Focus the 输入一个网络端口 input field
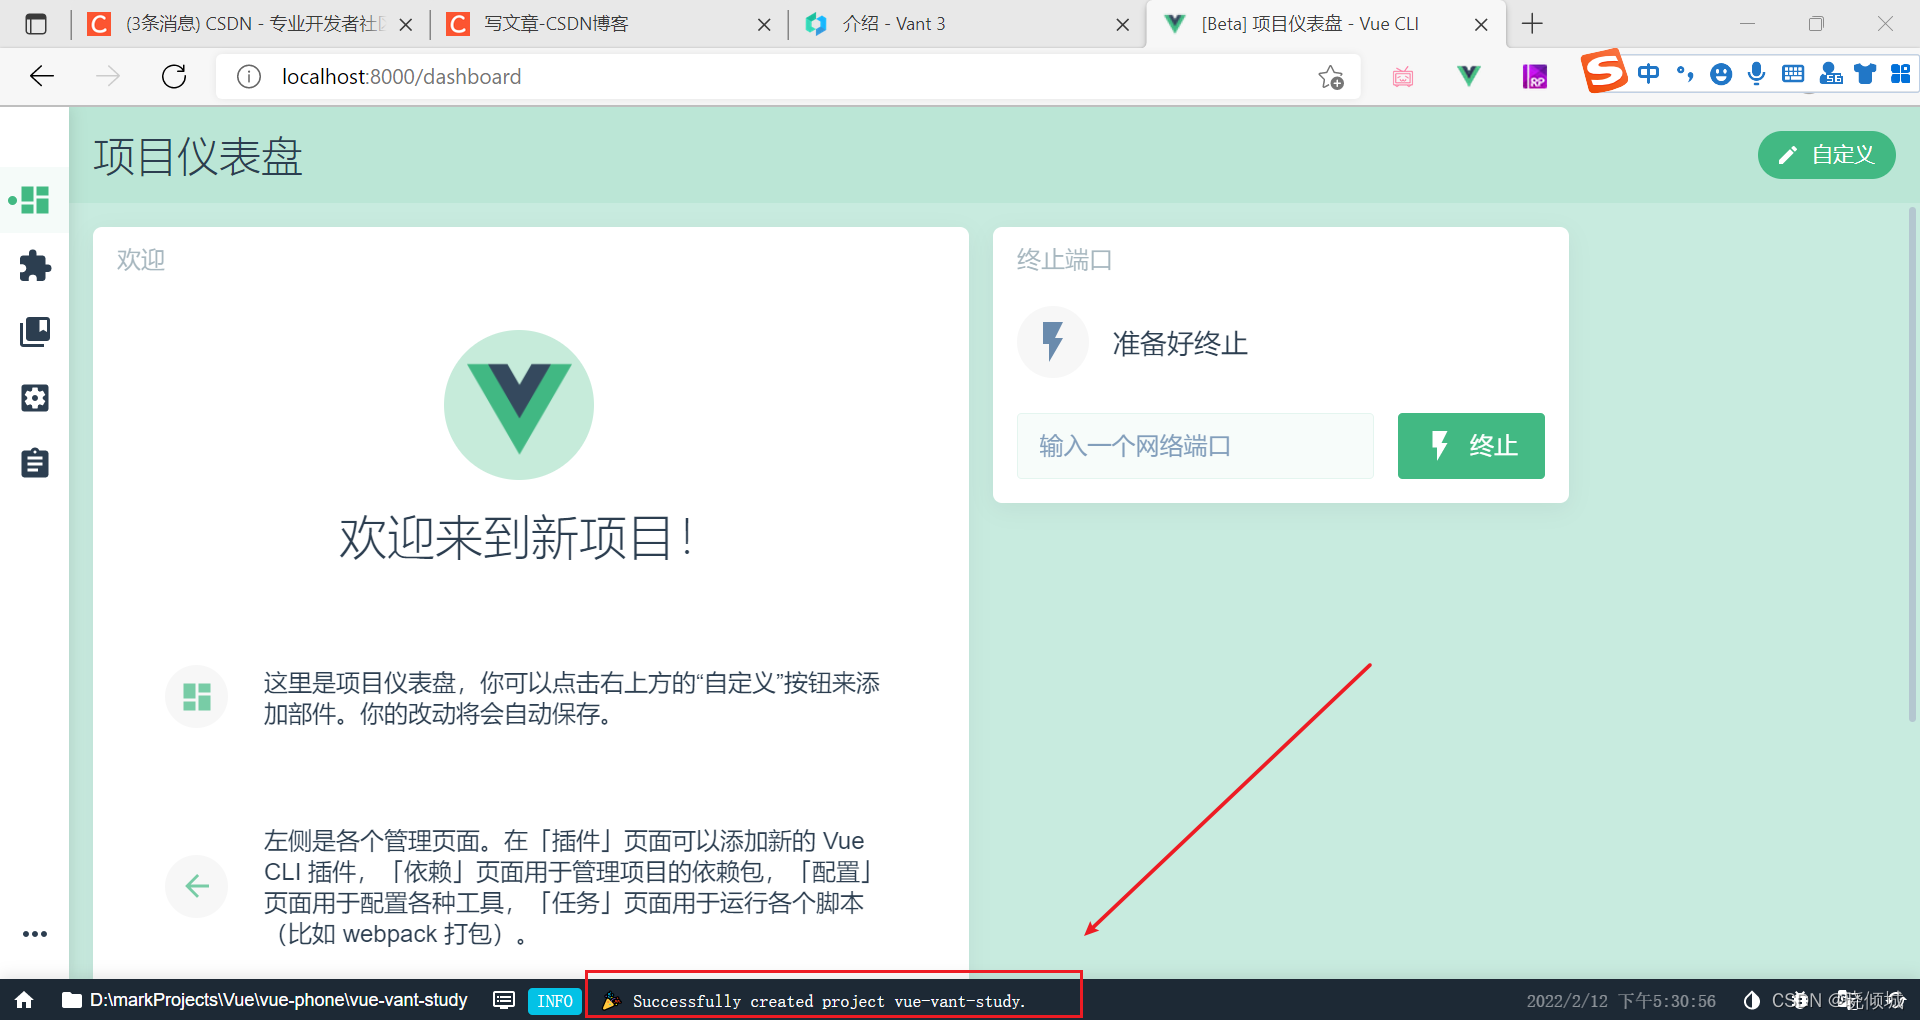 1195,446
